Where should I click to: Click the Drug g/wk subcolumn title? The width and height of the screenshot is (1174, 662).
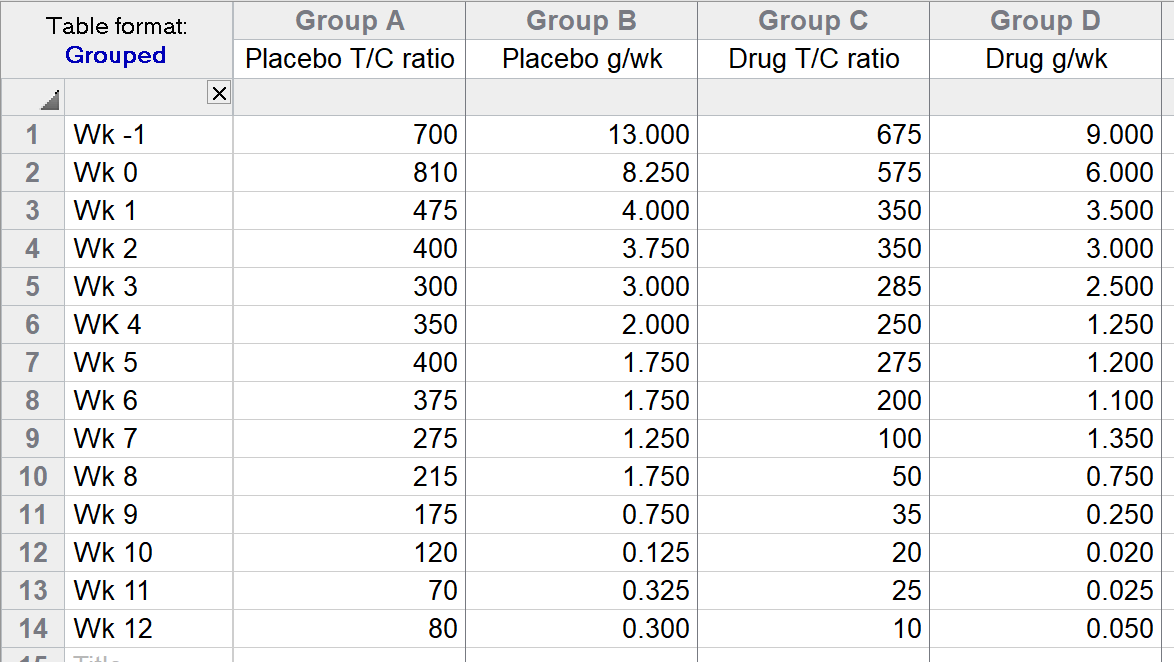pos(1046,58)
